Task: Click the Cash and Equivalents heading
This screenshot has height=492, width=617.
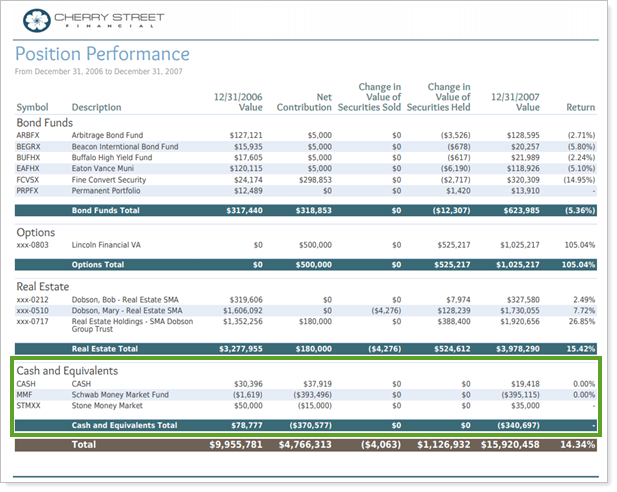Action: (x=66, y=370)
